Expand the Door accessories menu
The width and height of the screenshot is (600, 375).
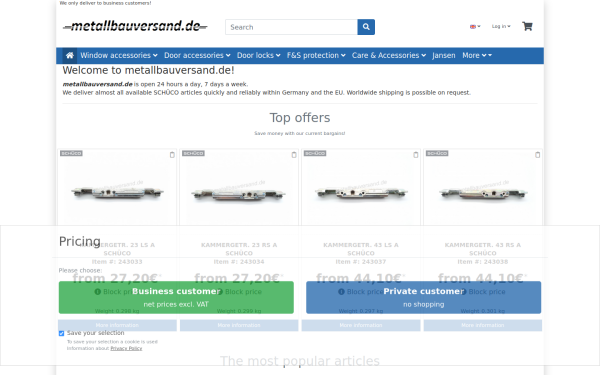tap(197, 55)
